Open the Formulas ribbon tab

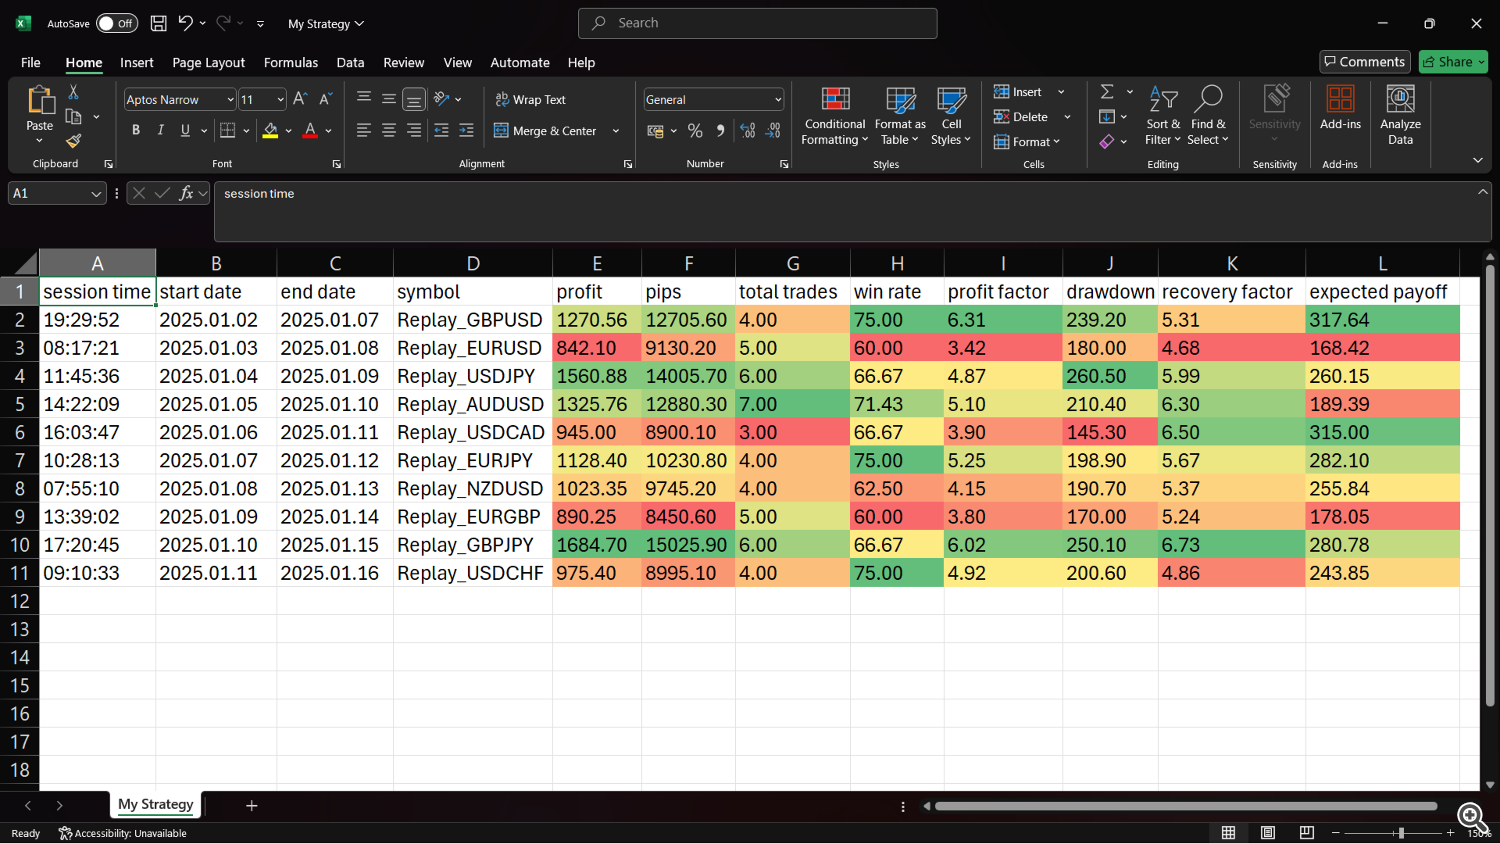click(x=291, y=62)
